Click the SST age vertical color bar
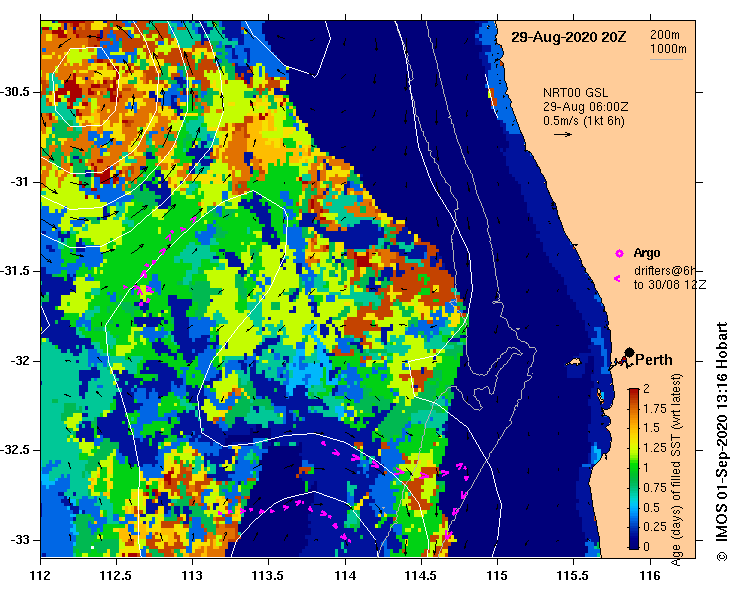This screenshot has height=592, width=739. tap(634, 469)
